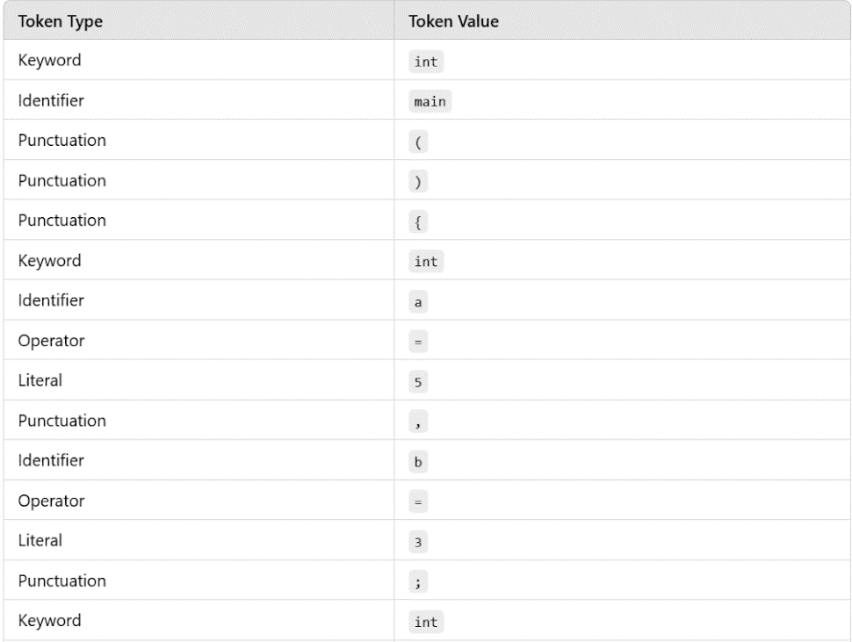Click the Identifier label beside 'main'
Image resolution: width=852 pixels, height=642 pixels.
click(51, 100)
